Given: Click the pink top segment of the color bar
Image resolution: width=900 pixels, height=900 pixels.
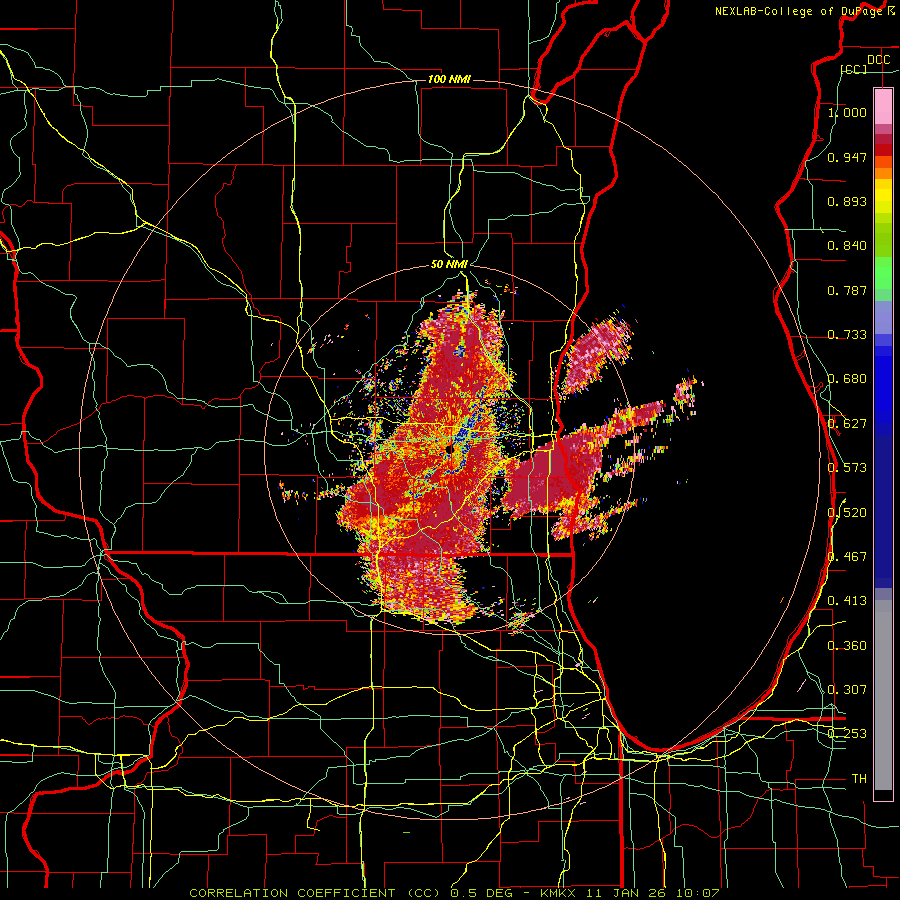Looking at the screenshot, I should click(883, 106).
